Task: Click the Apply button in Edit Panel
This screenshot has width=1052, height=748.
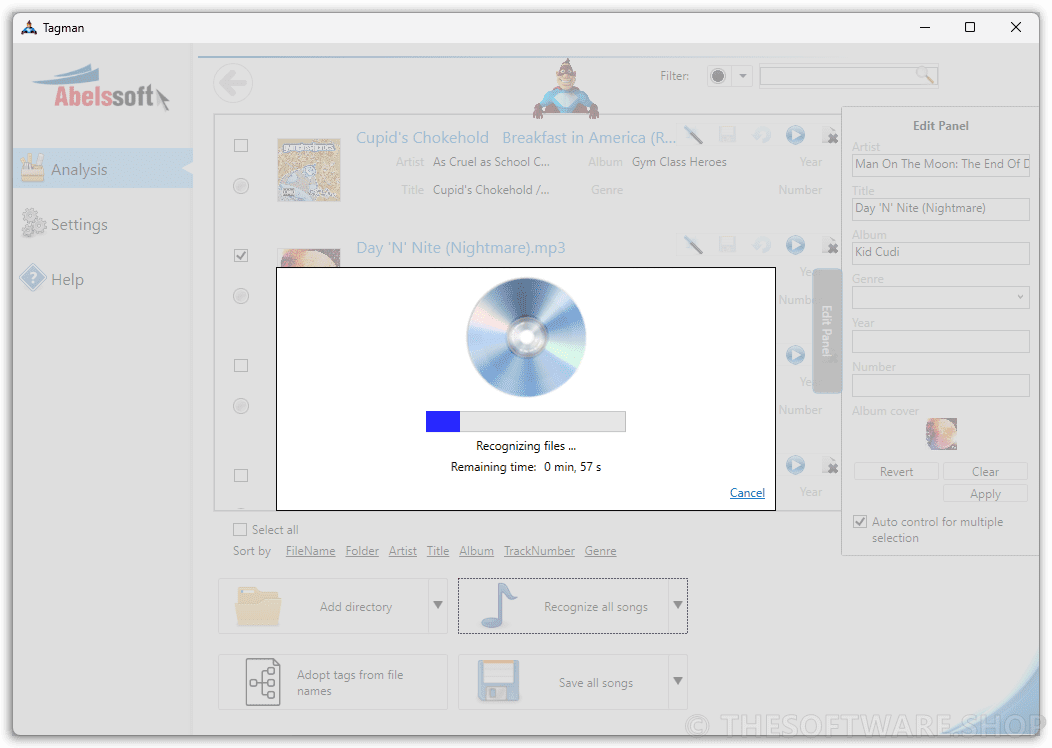Action: point(985,494)
